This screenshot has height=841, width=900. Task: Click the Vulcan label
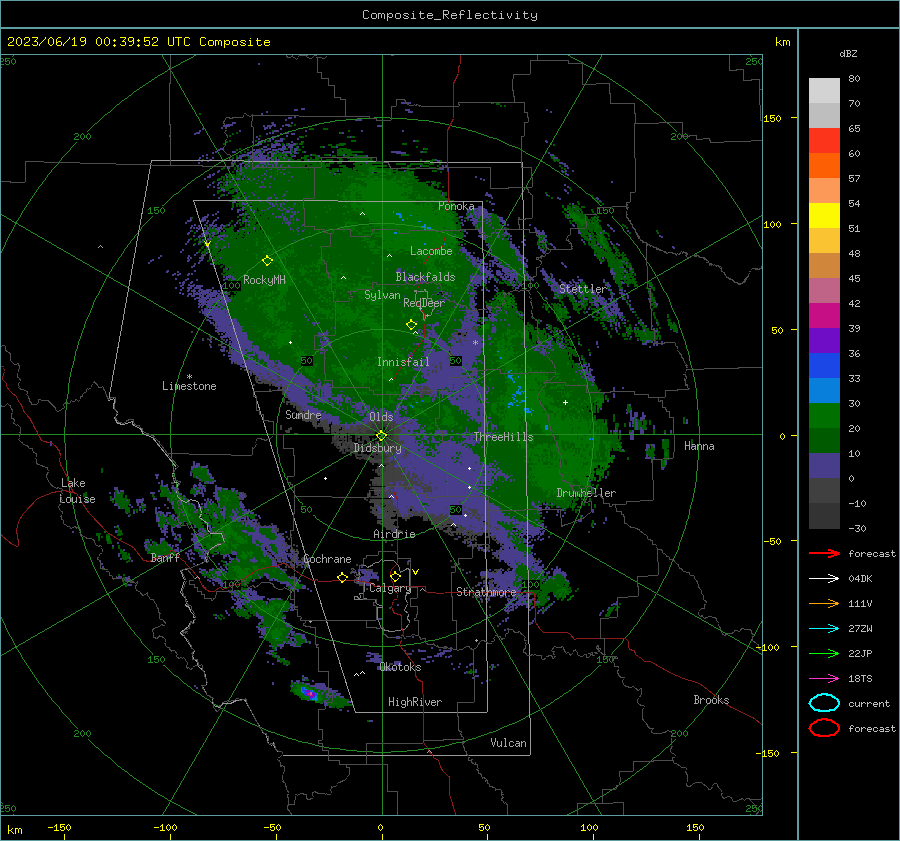508,743
